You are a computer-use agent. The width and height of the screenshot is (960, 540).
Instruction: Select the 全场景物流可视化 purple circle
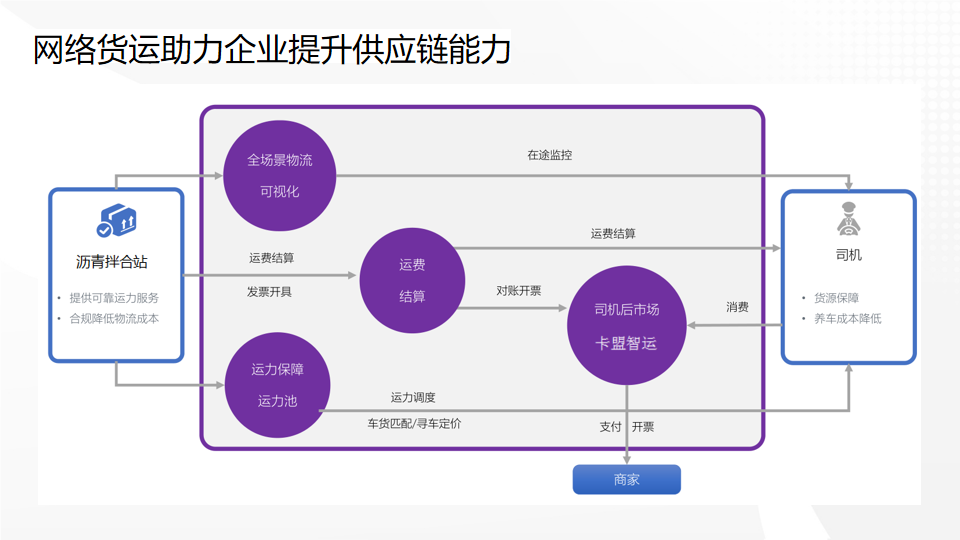click(x=279, y=176)
